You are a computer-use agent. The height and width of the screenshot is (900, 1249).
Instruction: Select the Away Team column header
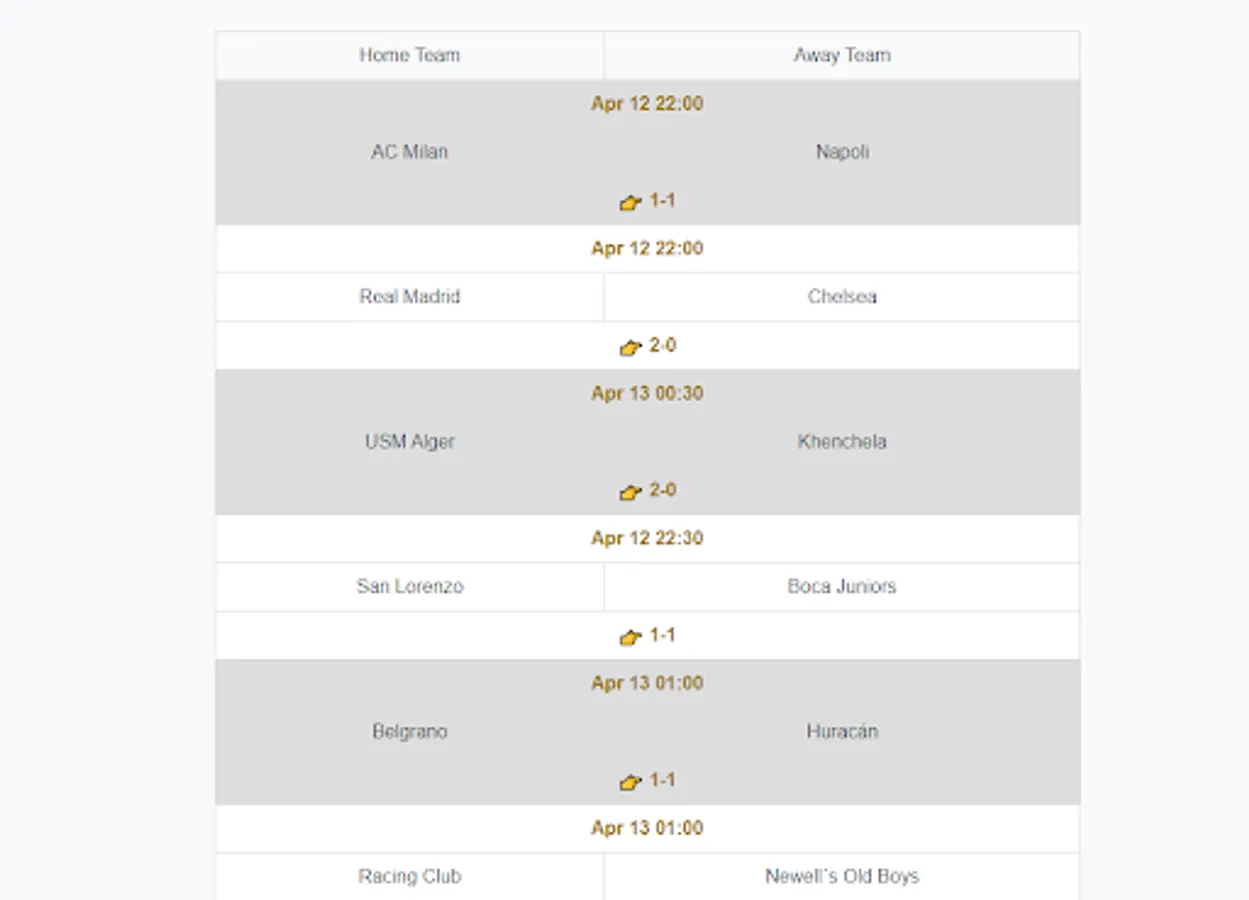(842, 56)
